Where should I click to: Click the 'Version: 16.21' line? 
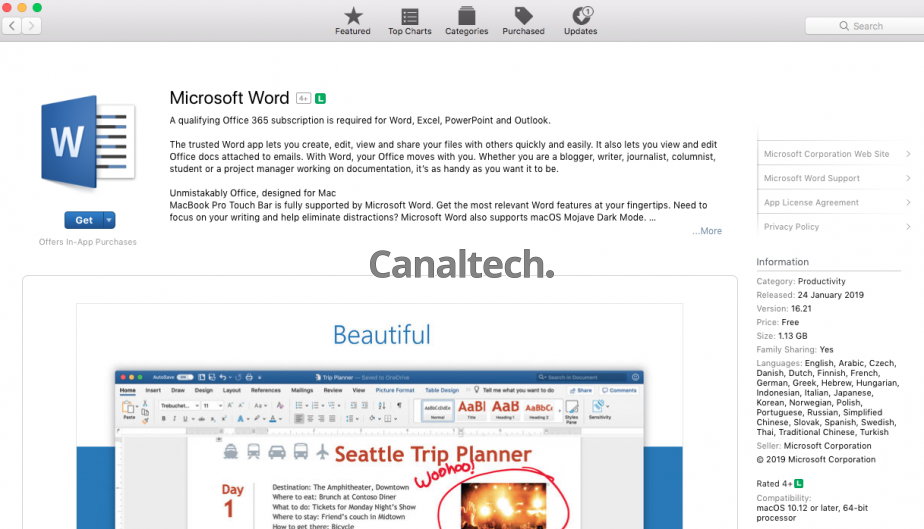(x=784, y=308)
